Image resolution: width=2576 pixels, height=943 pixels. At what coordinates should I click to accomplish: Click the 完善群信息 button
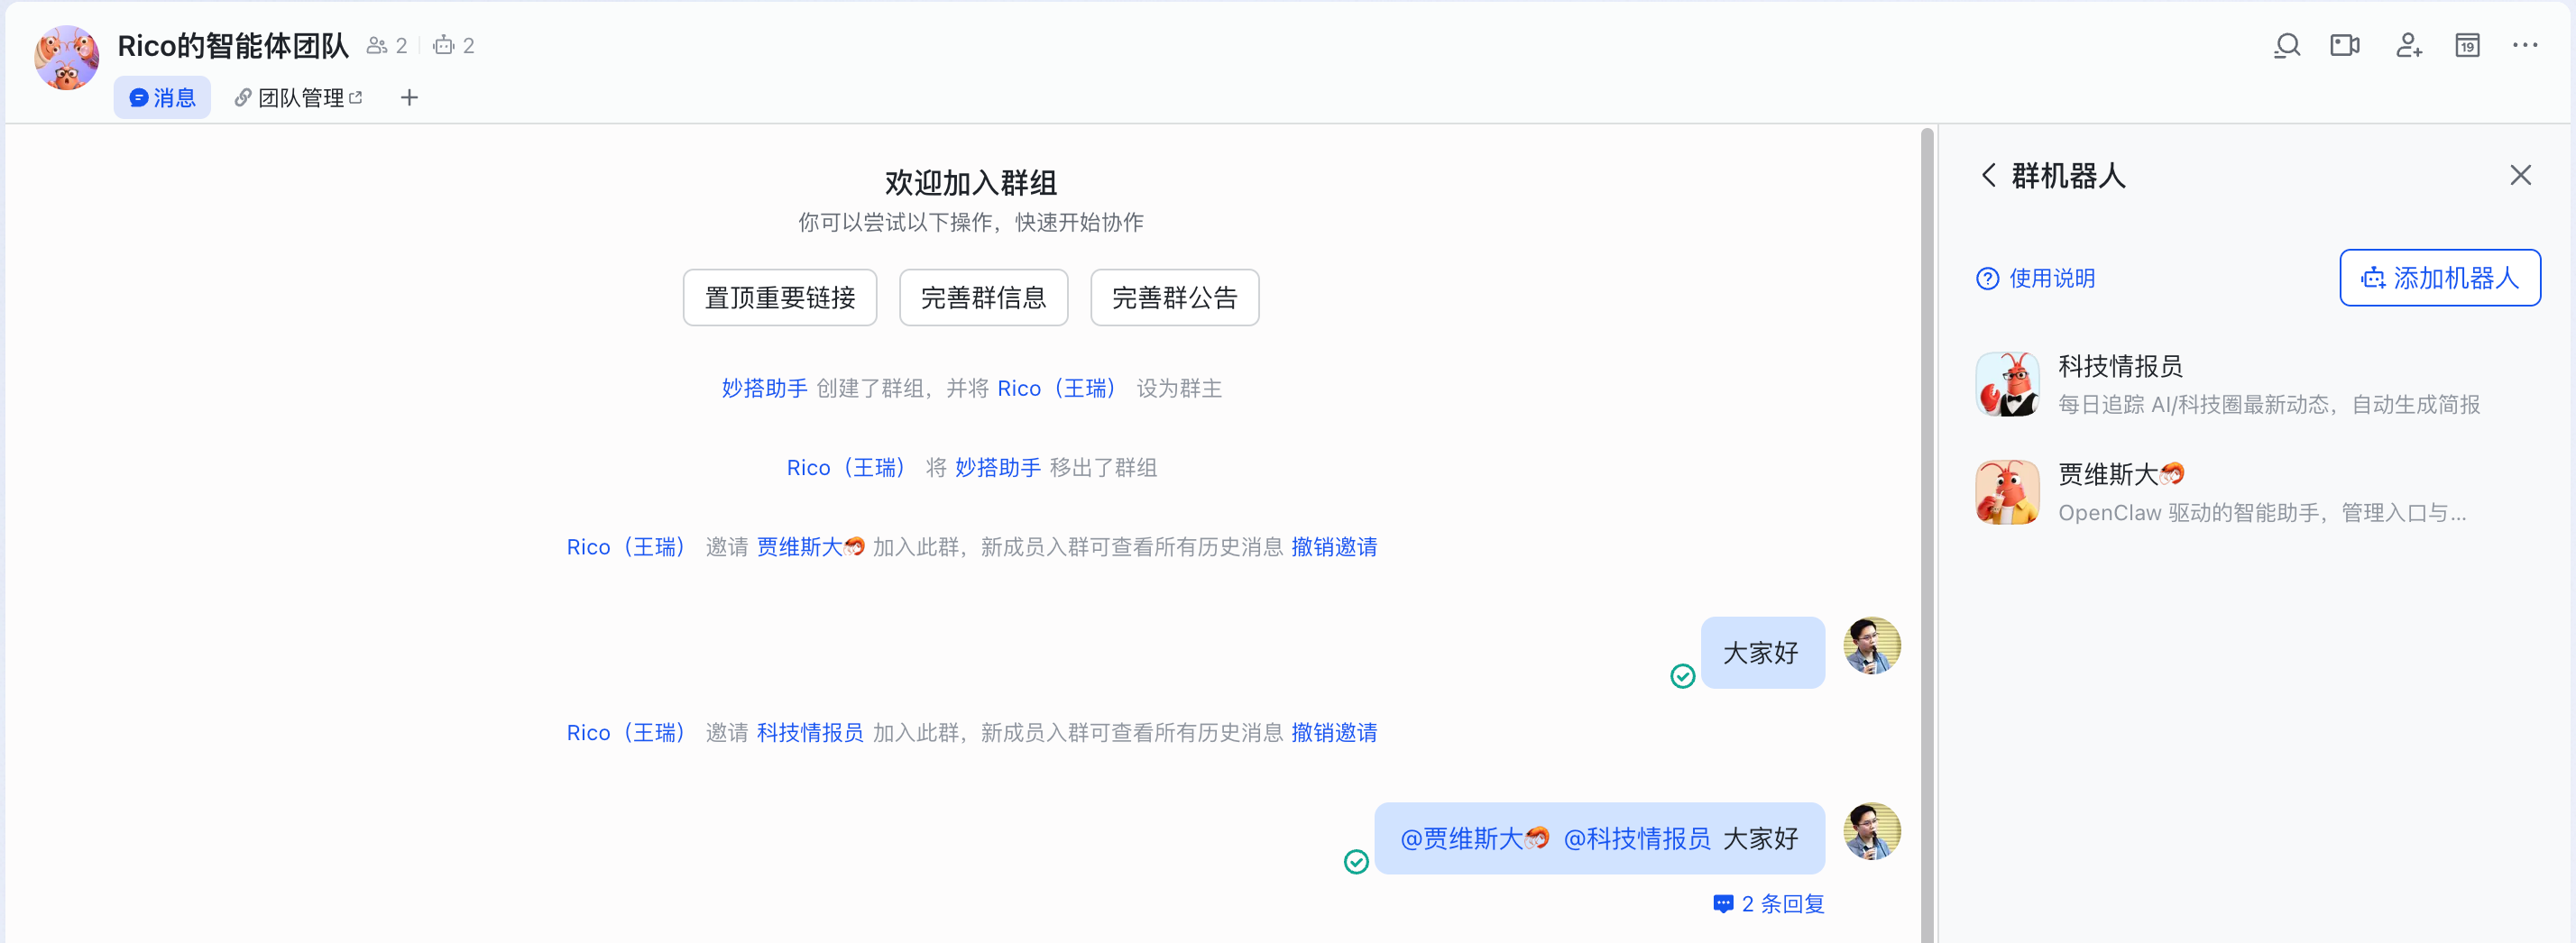pyautogui.click(x=983, y=298)
